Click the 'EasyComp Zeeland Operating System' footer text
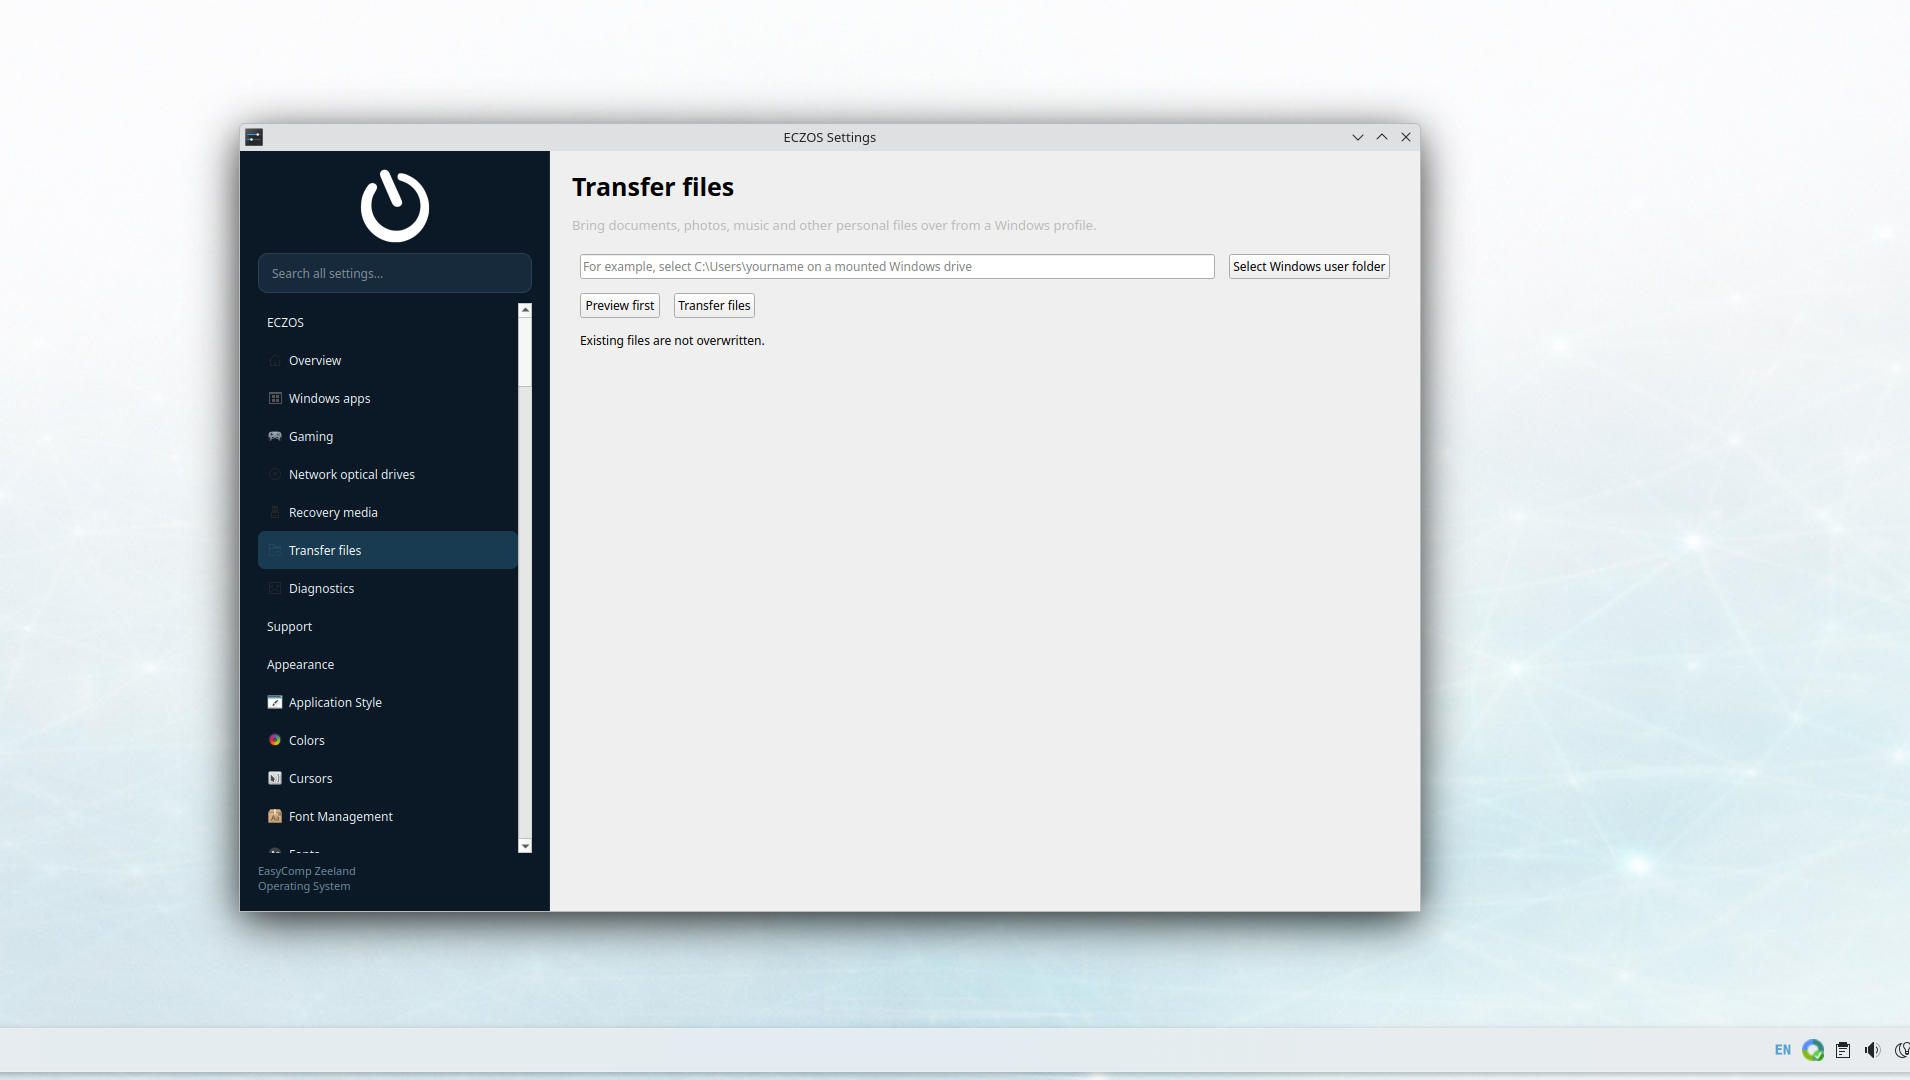Viewport: 1910px width, 1080px height. (x=307, y=879)
